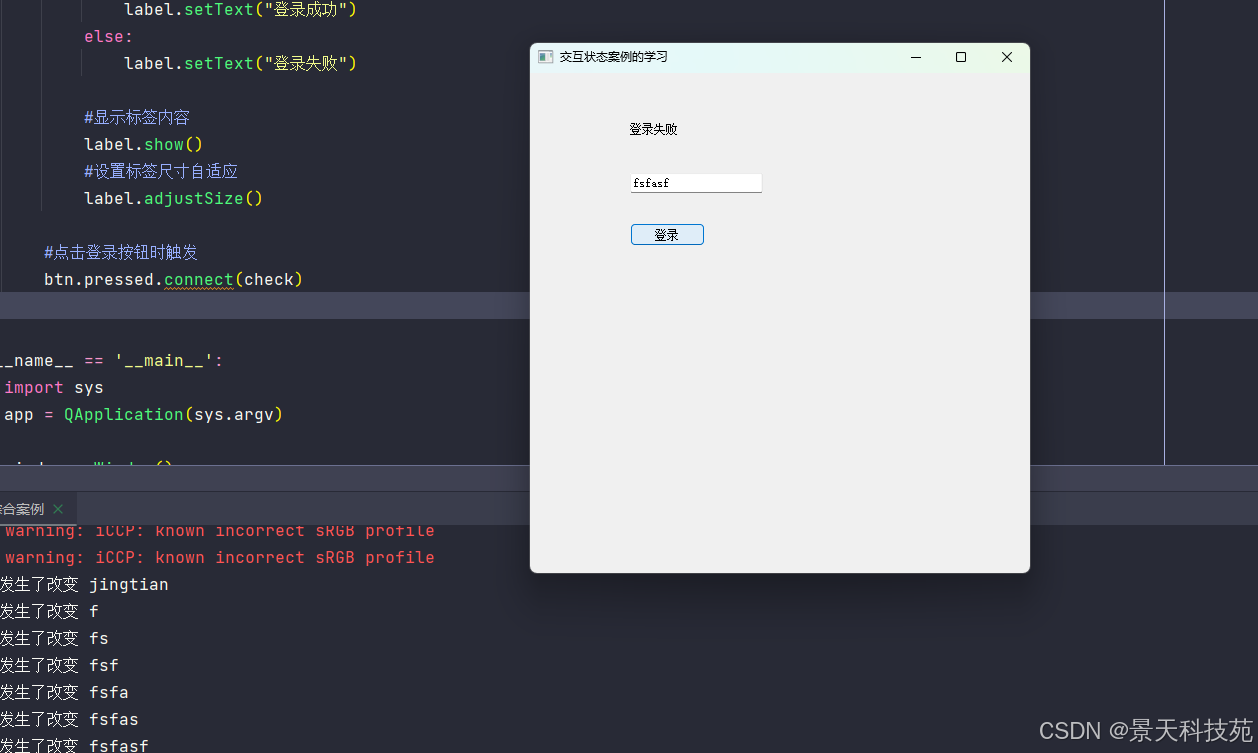Click the console output line ending with fsf
The image size is (1258, 753).
pyautogui.click(x=59, y=665)
